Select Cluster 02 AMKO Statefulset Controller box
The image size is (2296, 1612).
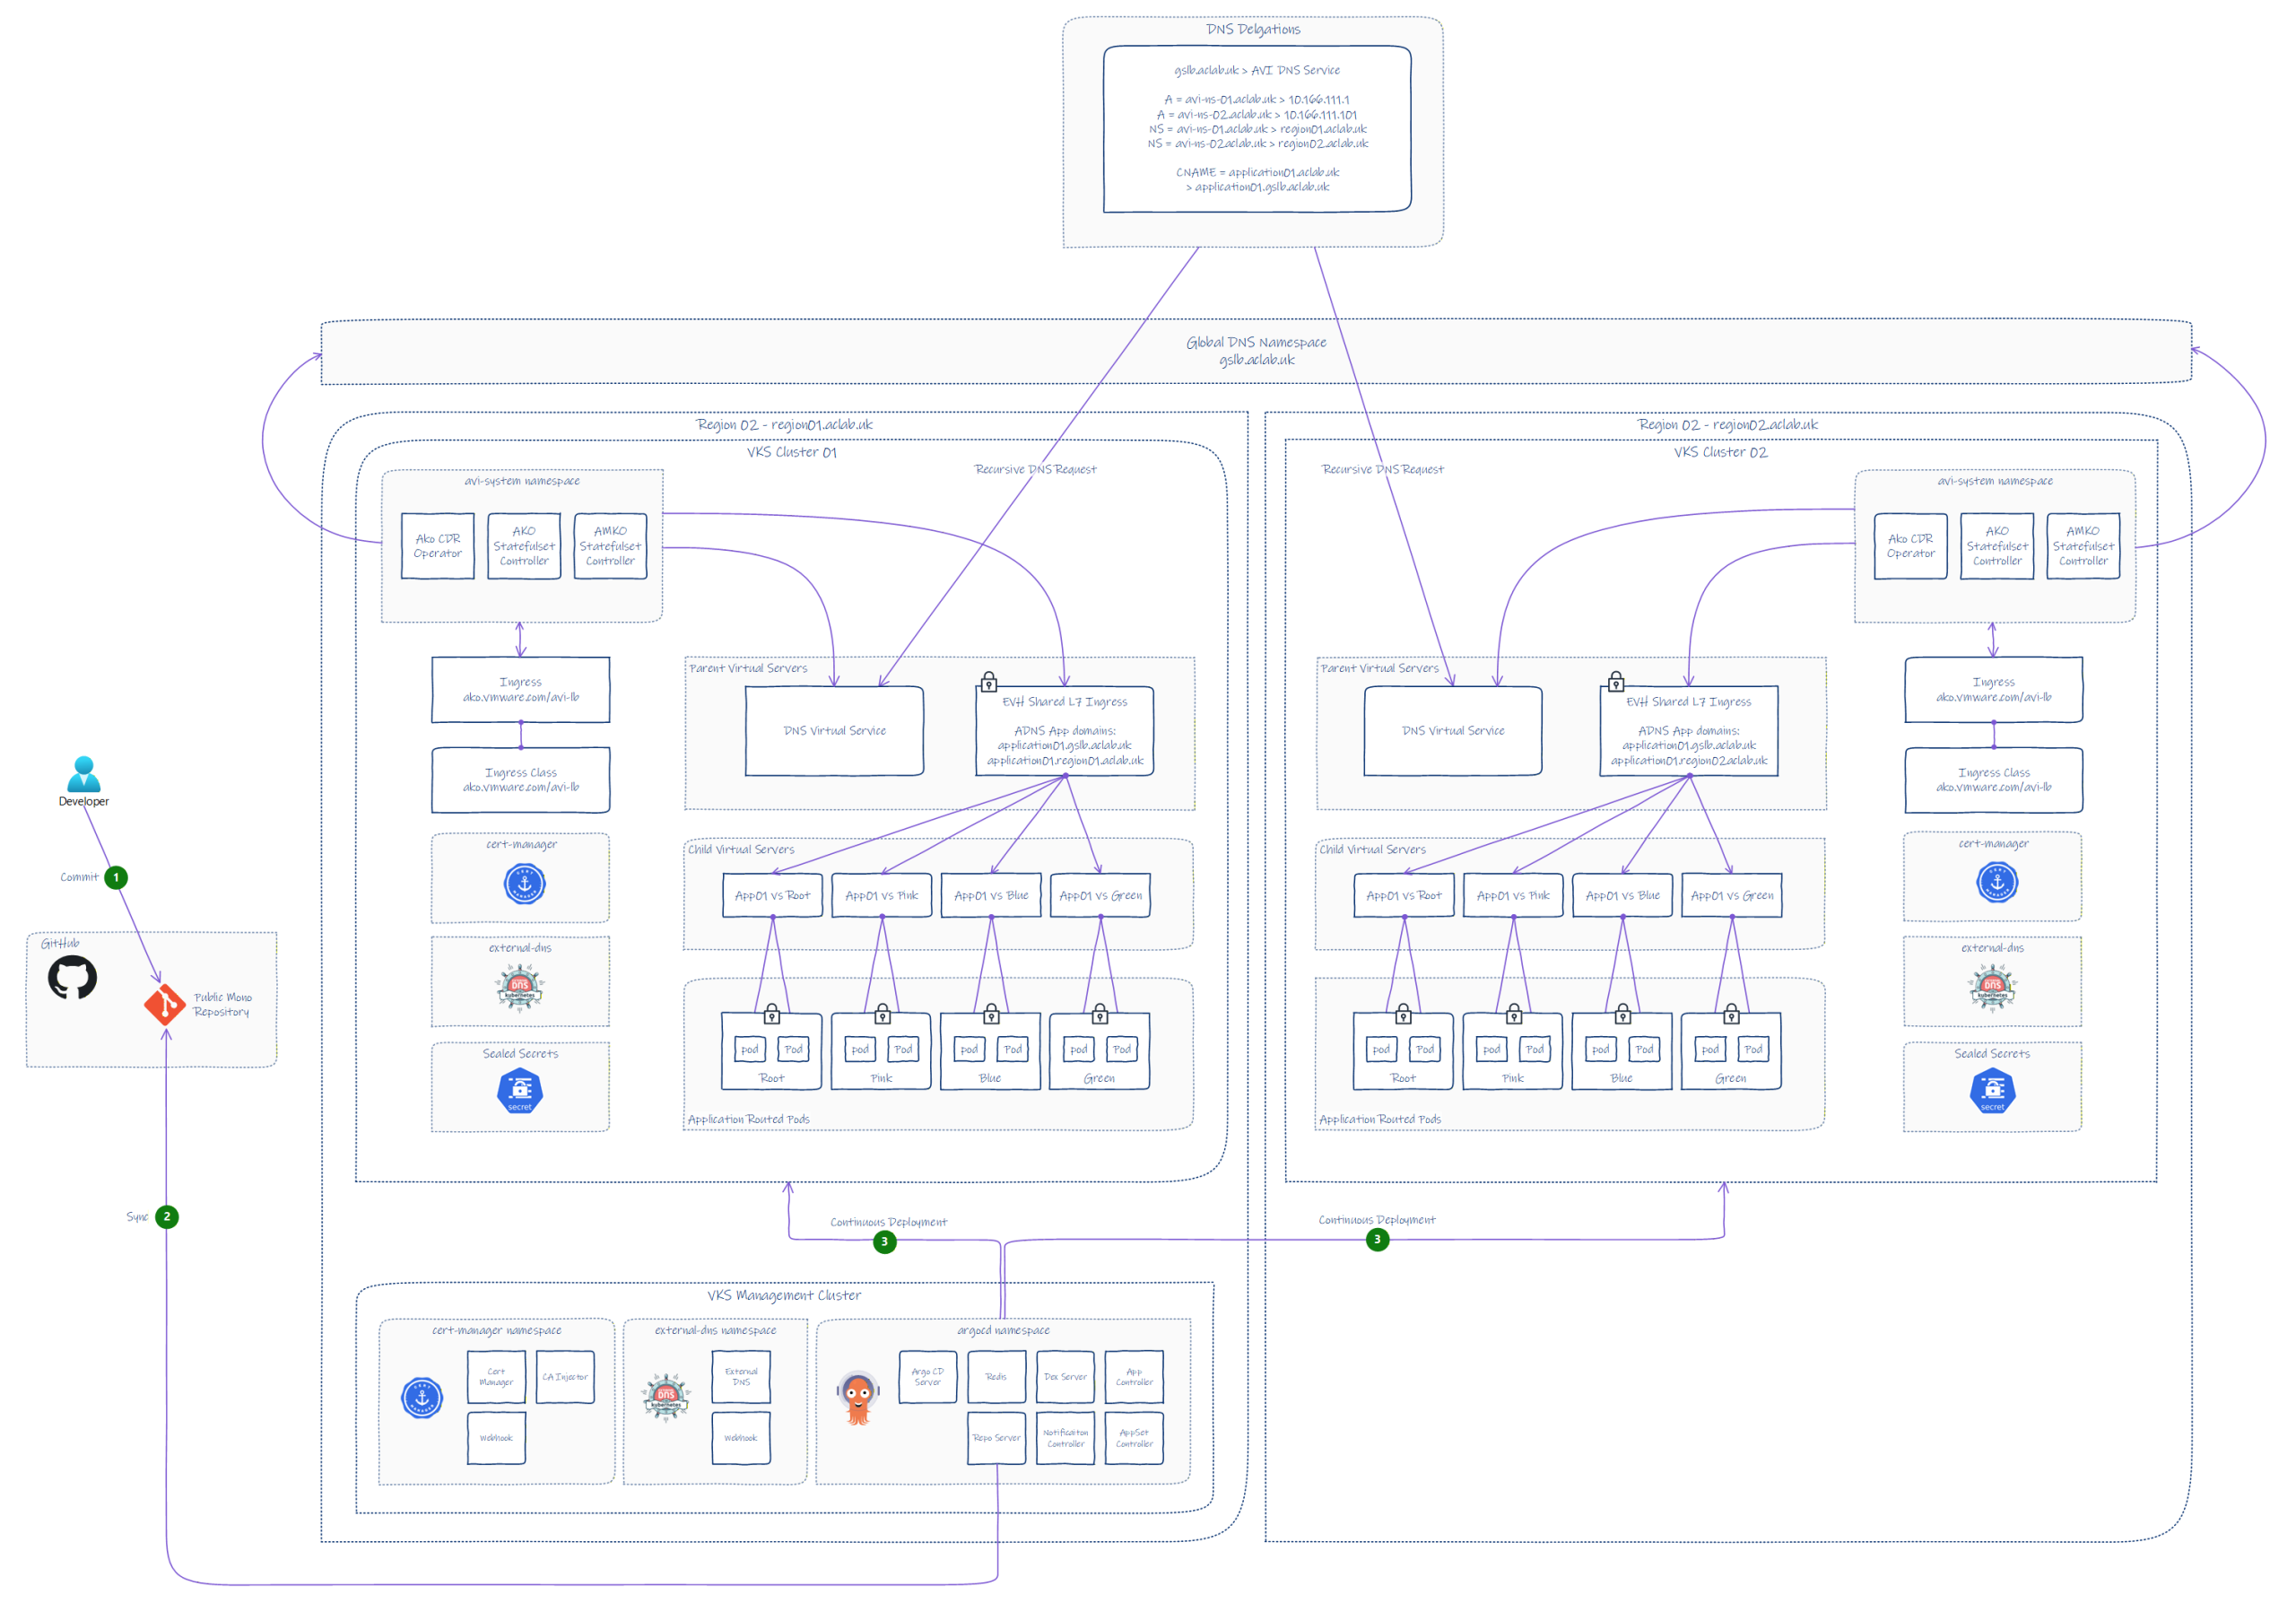(2083, 546)
